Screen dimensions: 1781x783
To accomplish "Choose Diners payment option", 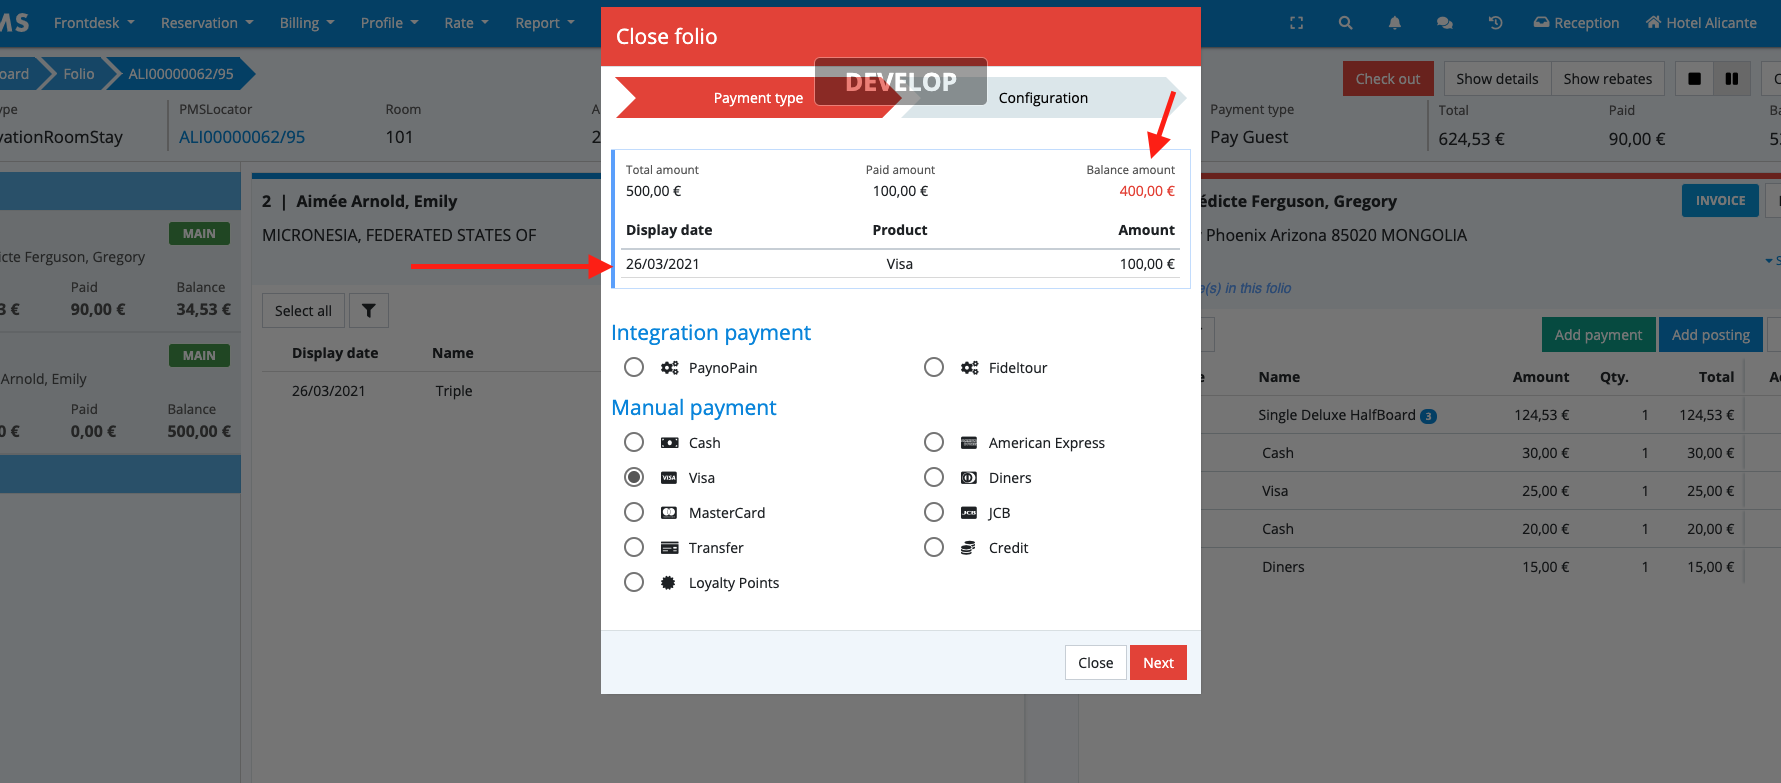I will (x=934, y=477).
